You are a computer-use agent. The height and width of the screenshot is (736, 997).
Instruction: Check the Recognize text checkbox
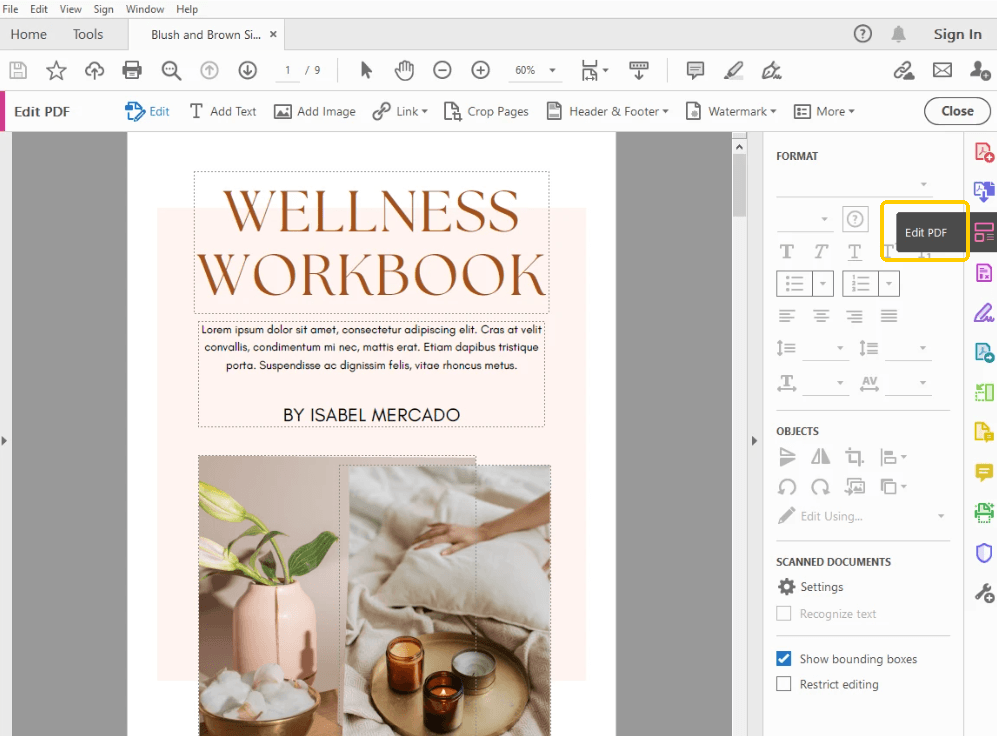coord(784,613)
